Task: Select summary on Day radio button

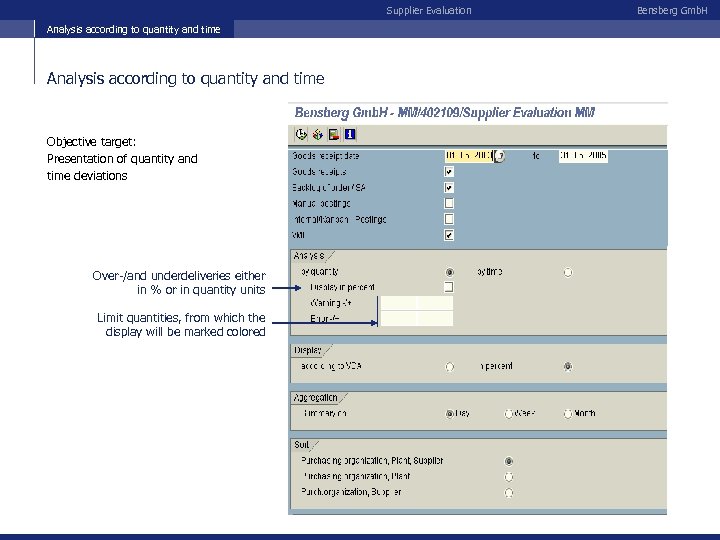Action: [x=450, y=414]
